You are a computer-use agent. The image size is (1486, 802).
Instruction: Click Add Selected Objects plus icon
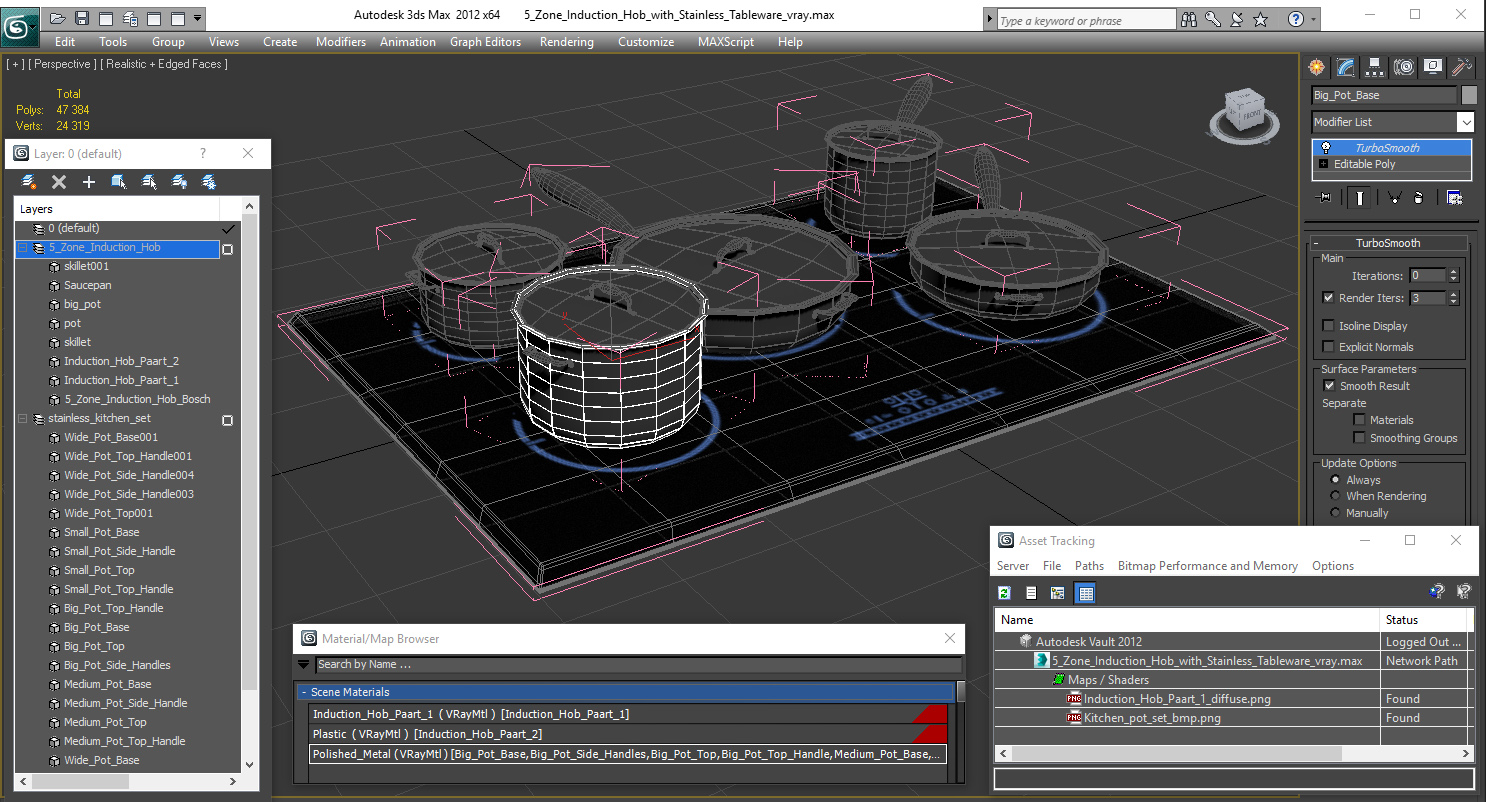(x=89, y=181)
